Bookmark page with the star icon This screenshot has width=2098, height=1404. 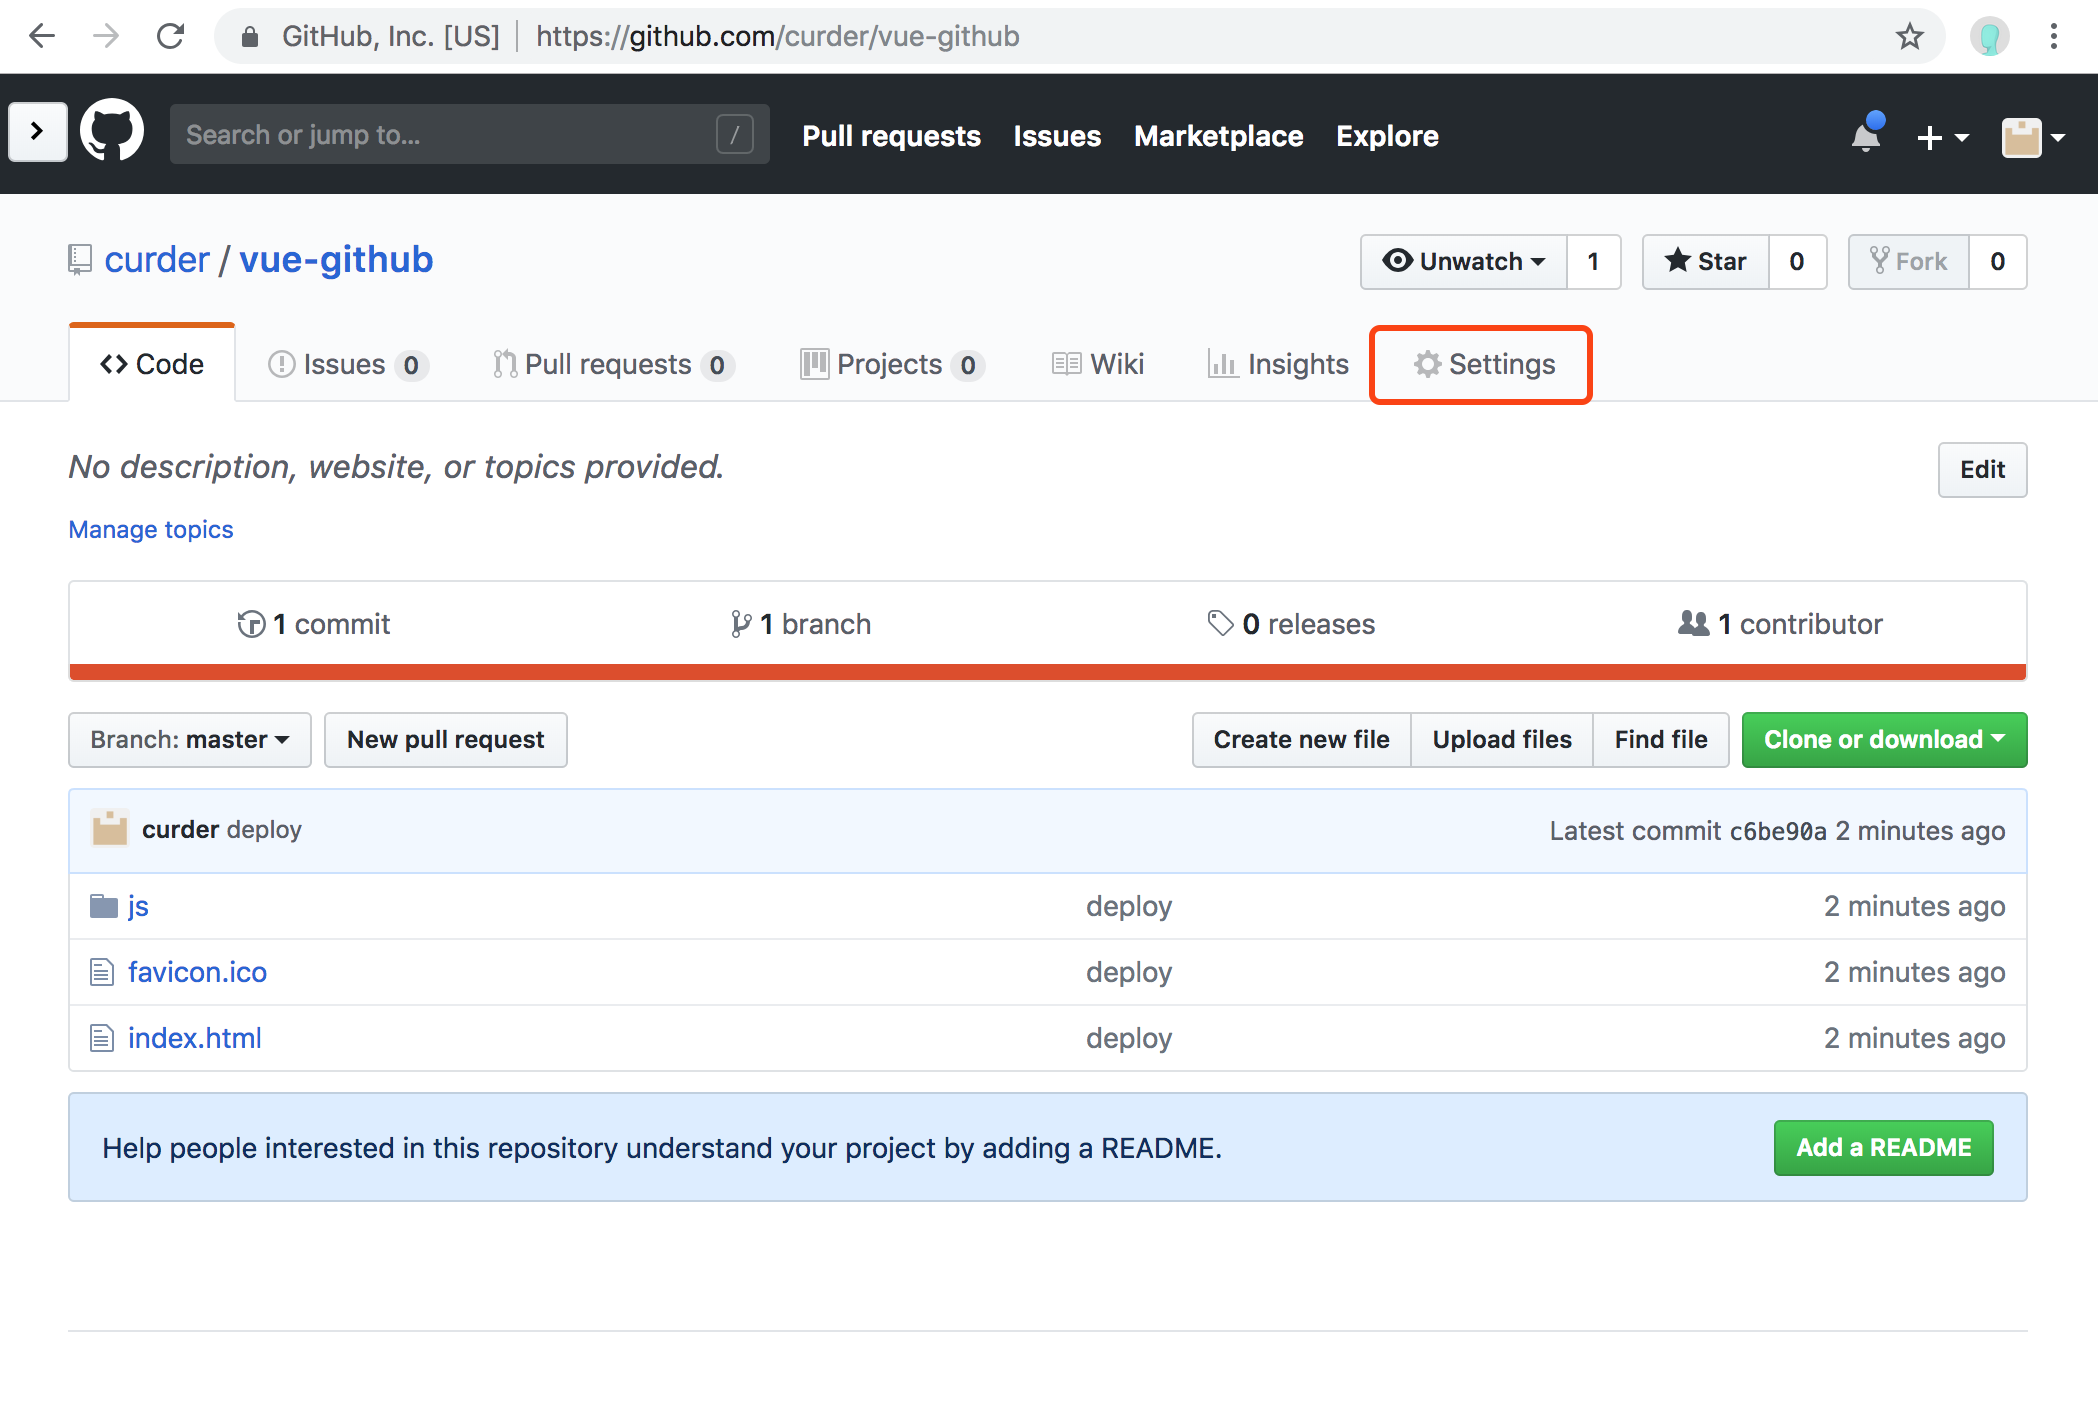tap(1909, 37)
